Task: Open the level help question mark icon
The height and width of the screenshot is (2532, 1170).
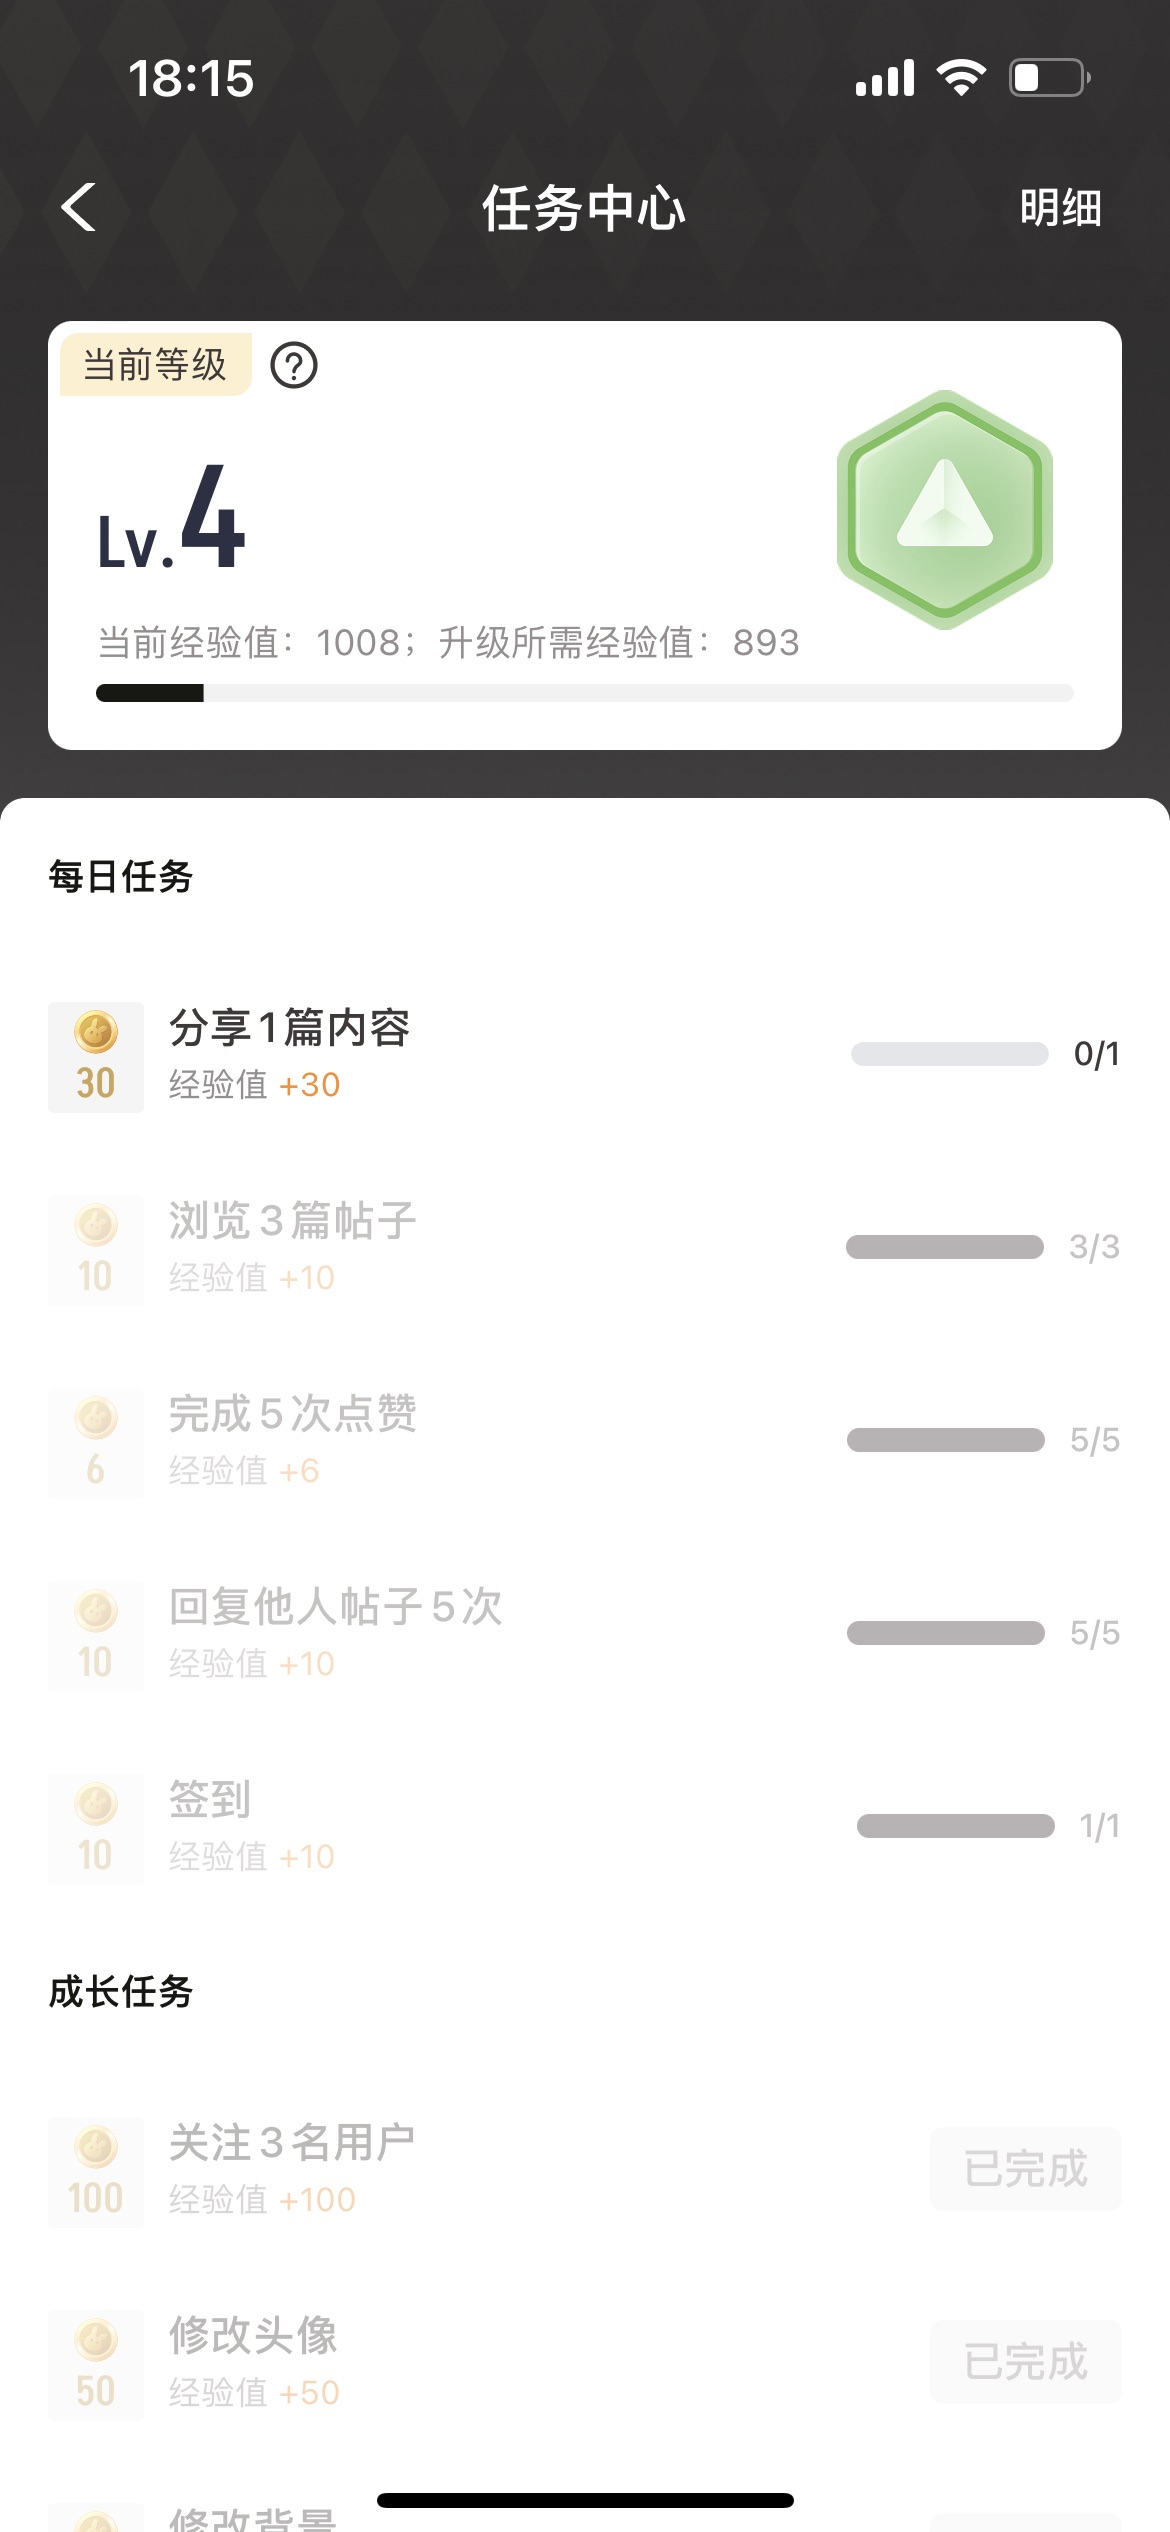Action: coord(294,366)
